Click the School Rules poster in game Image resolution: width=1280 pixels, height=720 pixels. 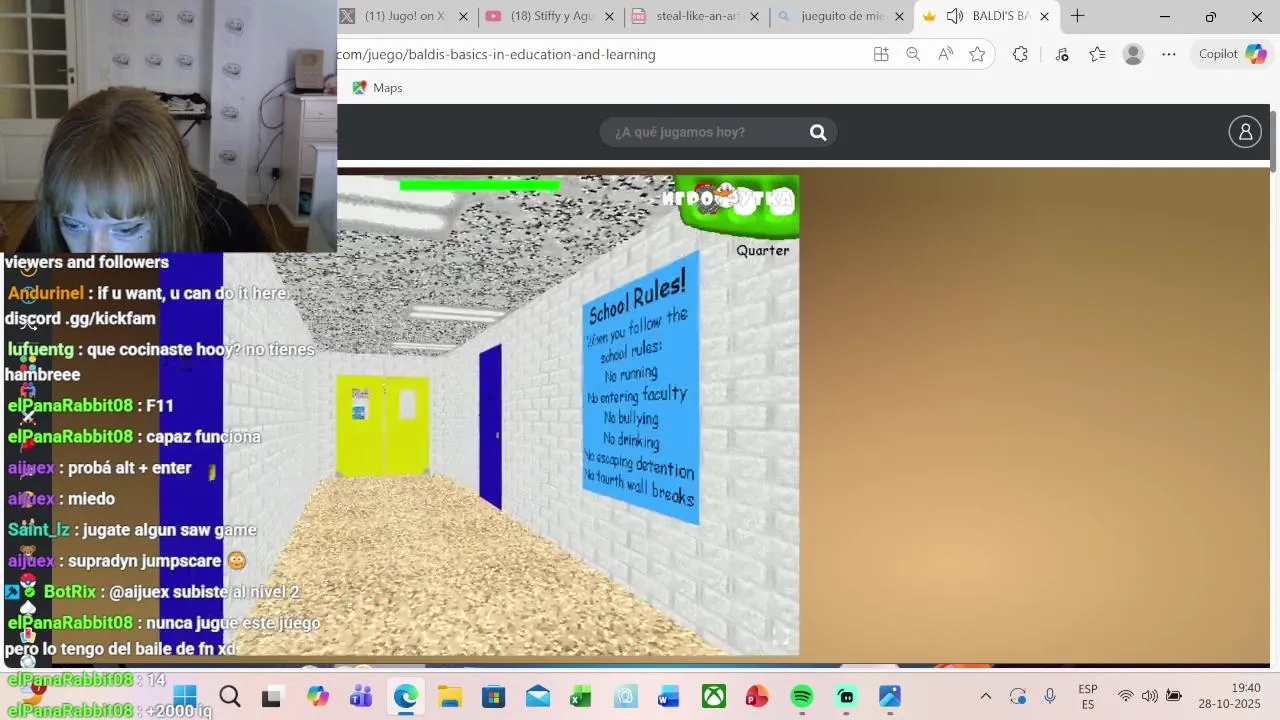pos(640,390)
